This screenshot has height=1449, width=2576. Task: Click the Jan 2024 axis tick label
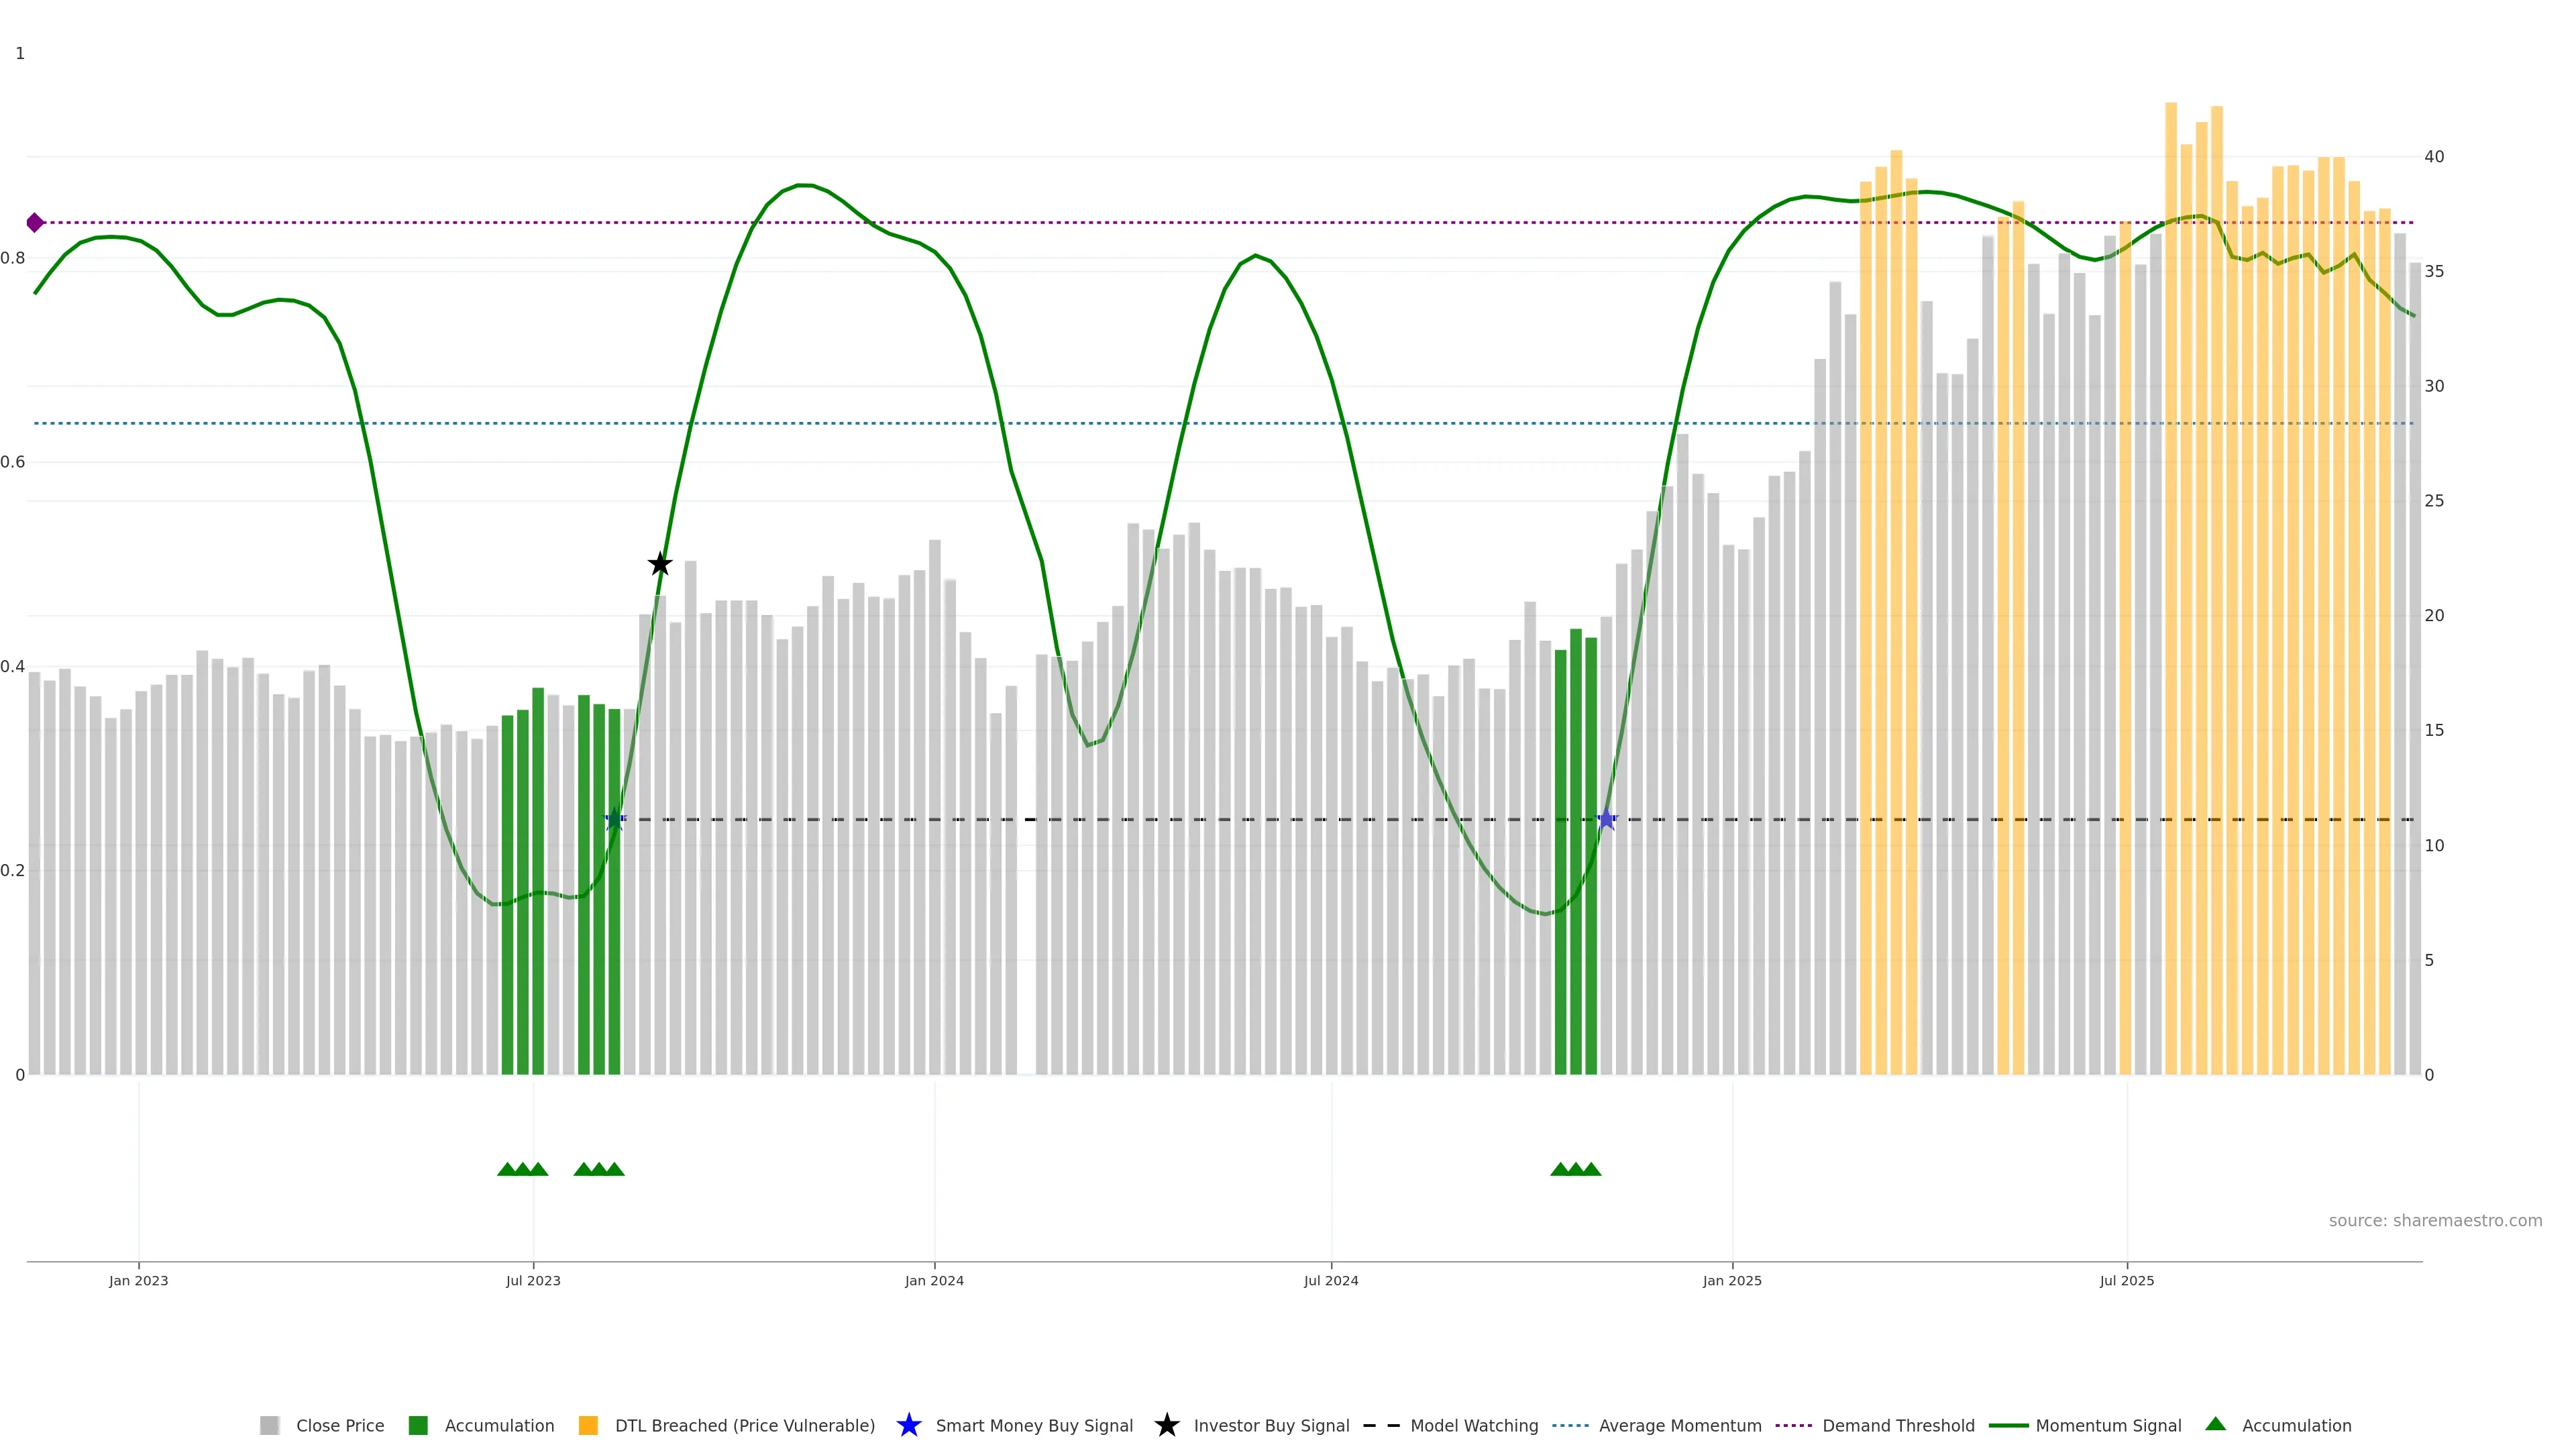pos(934,1280)
